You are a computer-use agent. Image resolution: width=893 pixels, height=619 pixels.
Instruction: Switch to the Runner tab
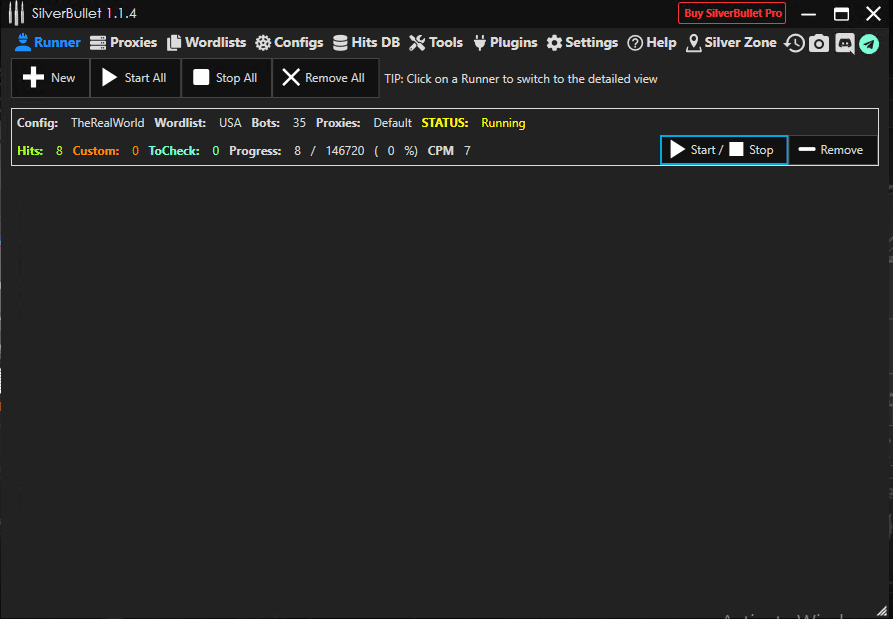click(48, 43)
